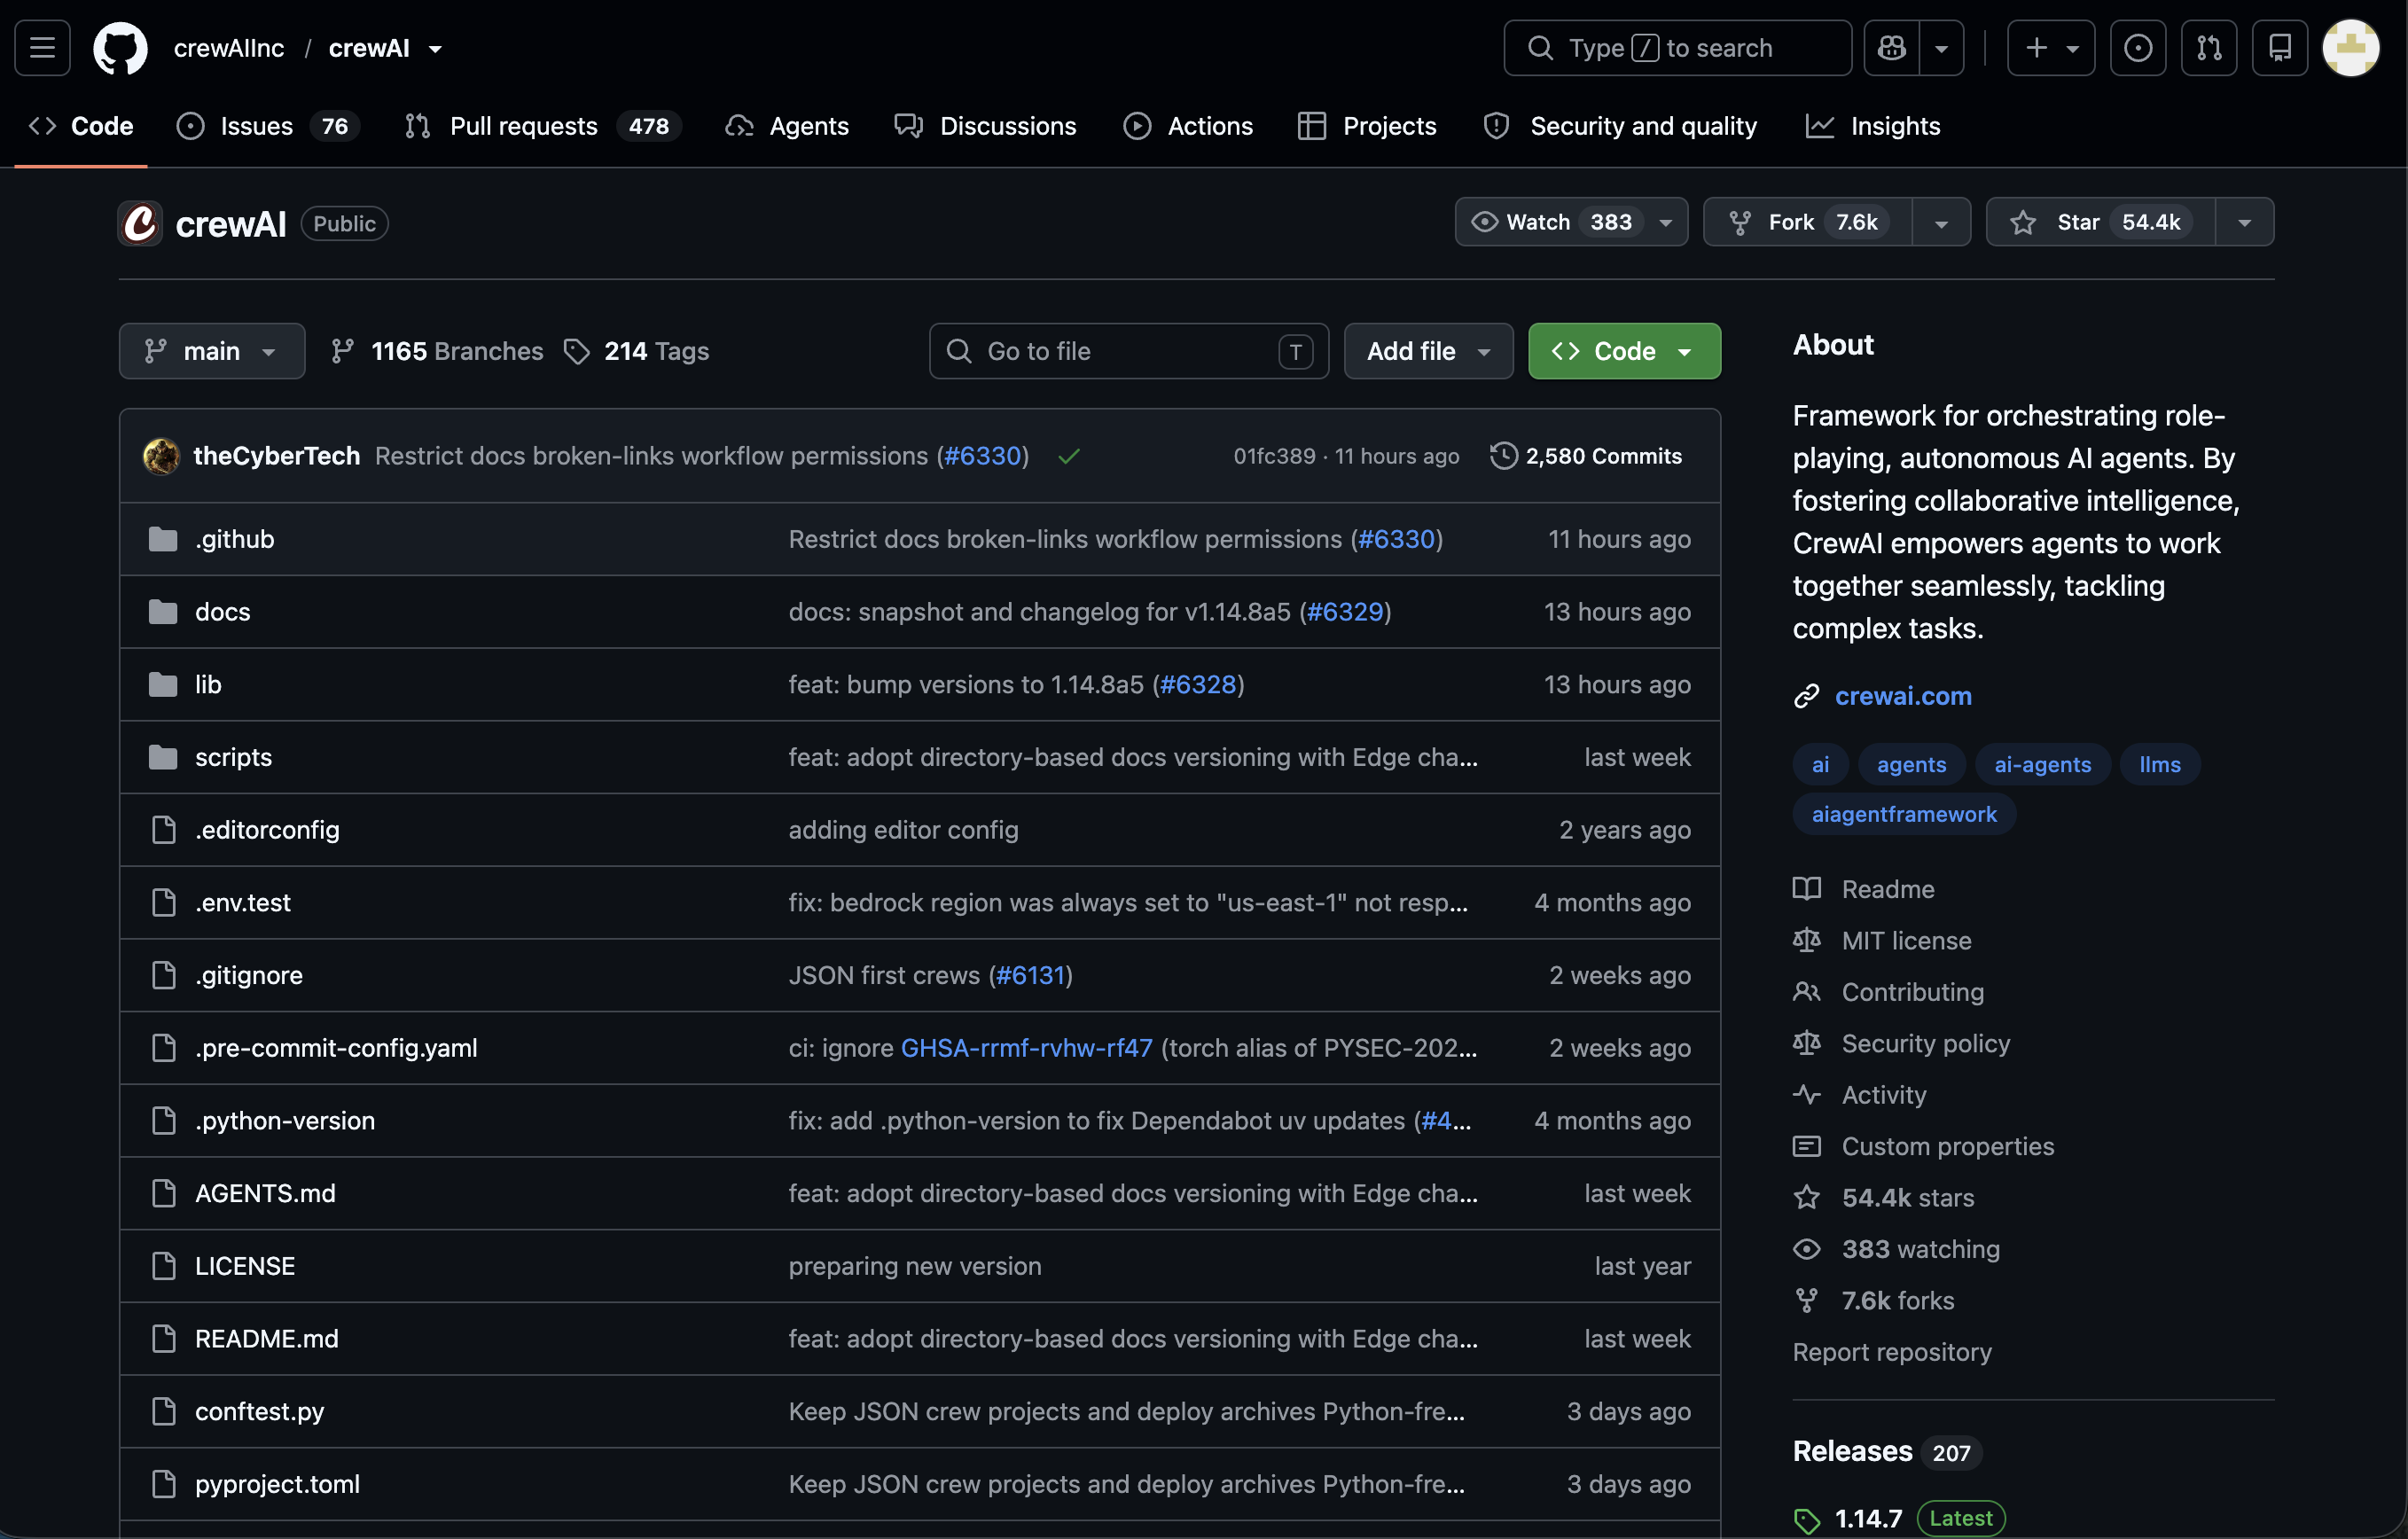The width and height of the screenshot is (2408, 1539).
Task: Open the MIT license link
Action: tap(1906, 941)
